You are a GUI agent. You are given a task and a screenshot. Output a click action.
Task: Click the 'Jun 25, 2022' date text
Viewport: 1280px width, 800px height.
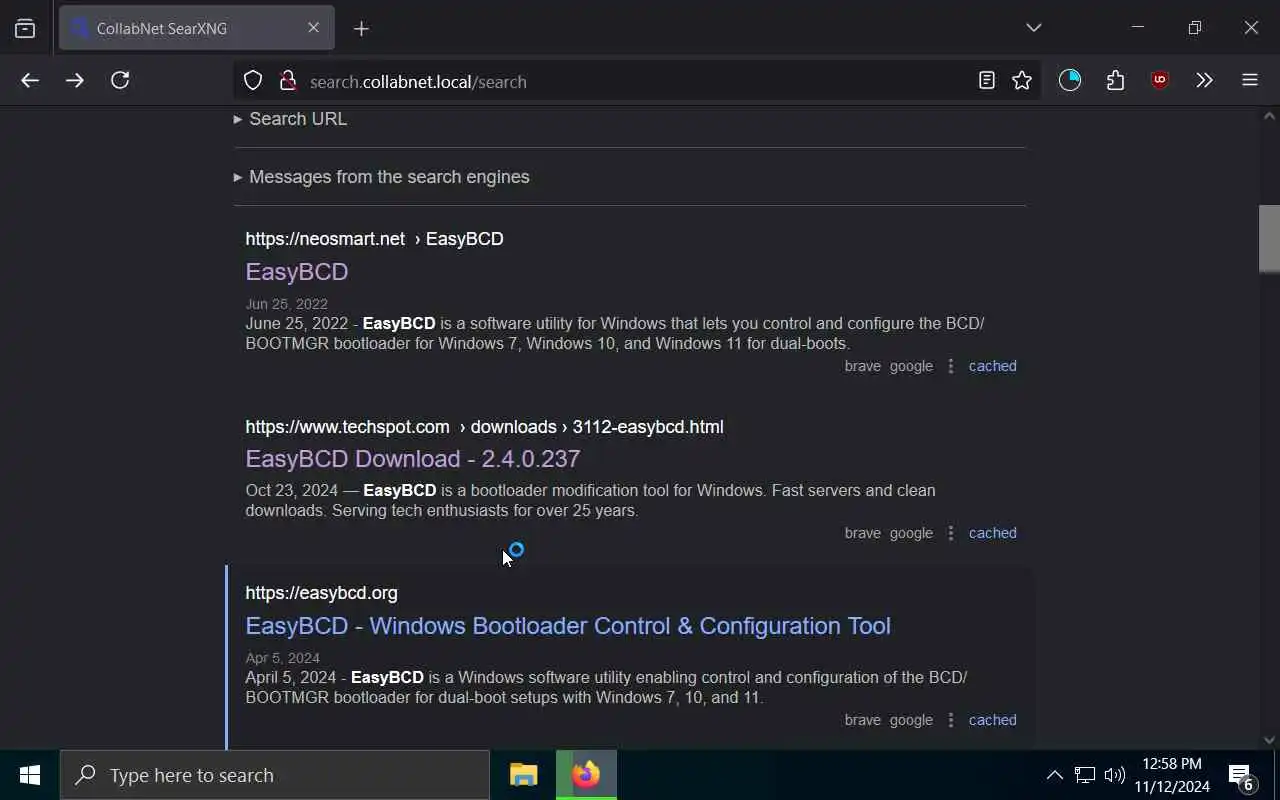[286, 304]
